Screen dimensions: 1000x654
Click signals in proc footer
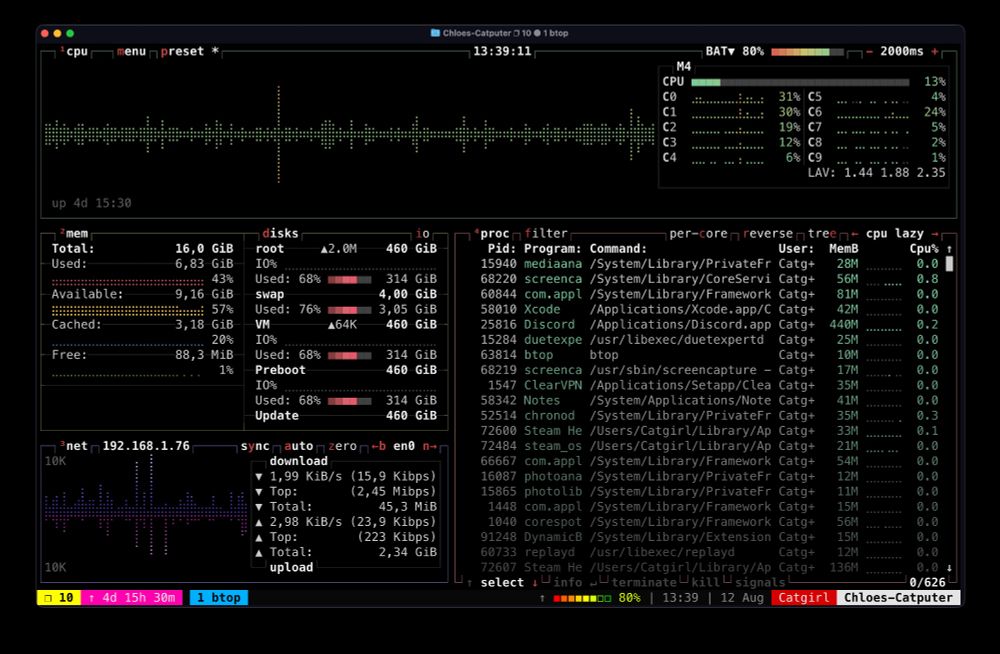tap(760, 583)
